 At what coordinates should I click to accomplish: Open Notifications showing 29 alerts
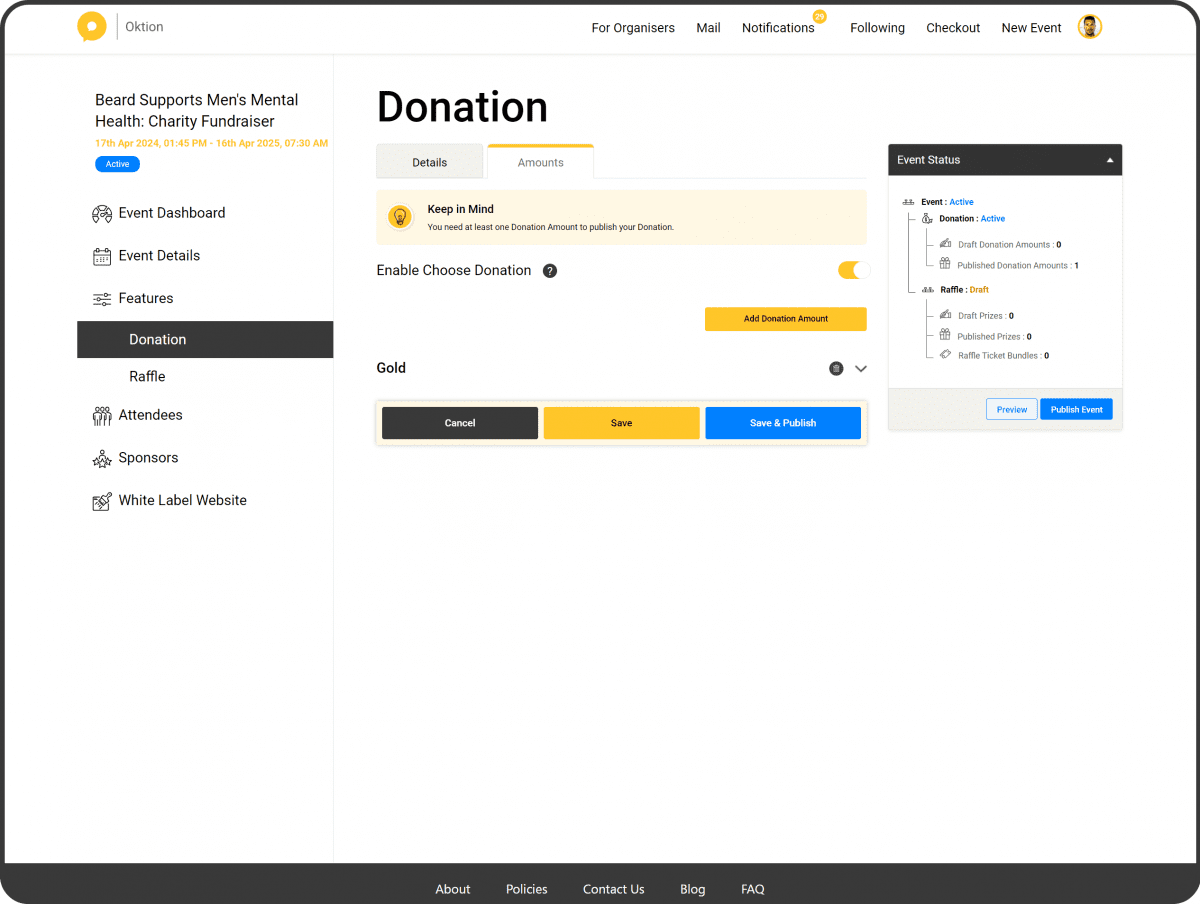tap(778, 28)
